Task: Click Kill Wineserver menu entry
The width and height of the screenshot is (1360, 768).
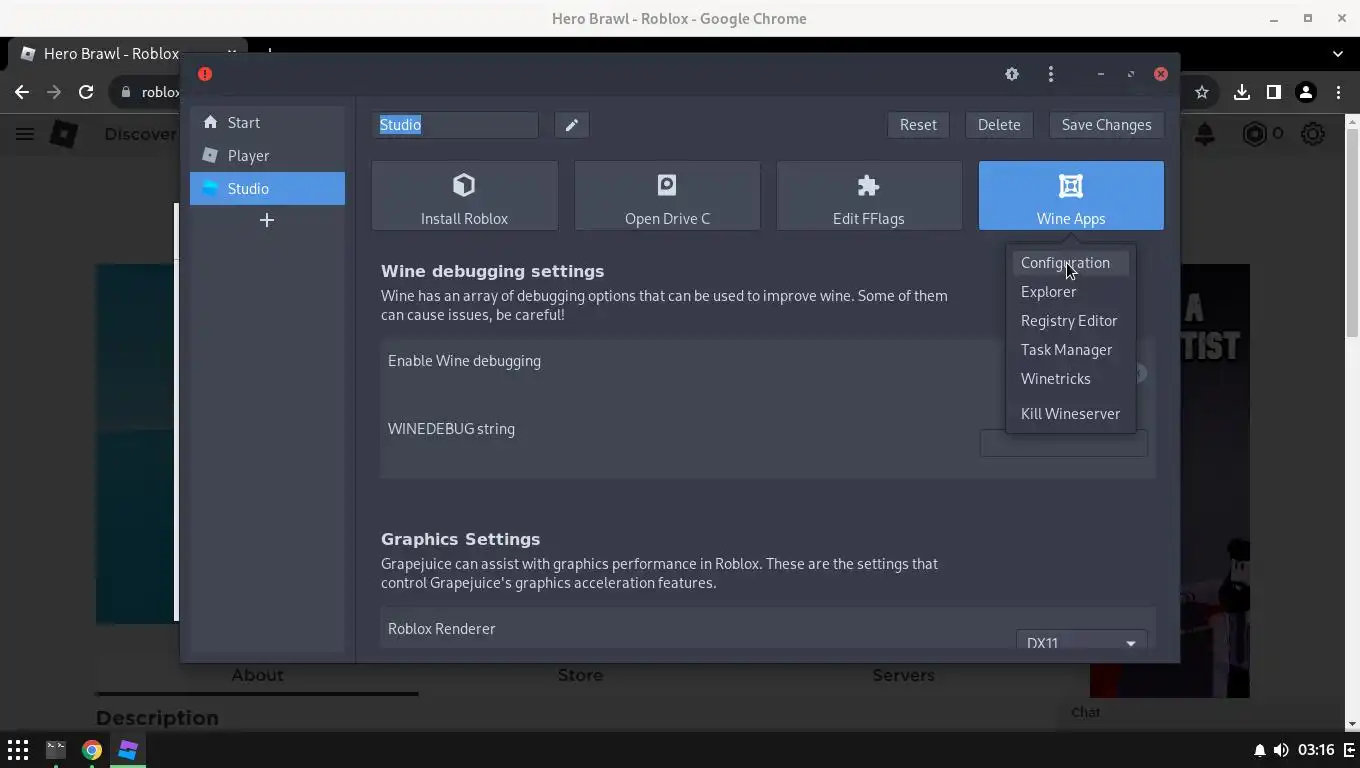Action: pyautogui.click(x=1070, y=414)
